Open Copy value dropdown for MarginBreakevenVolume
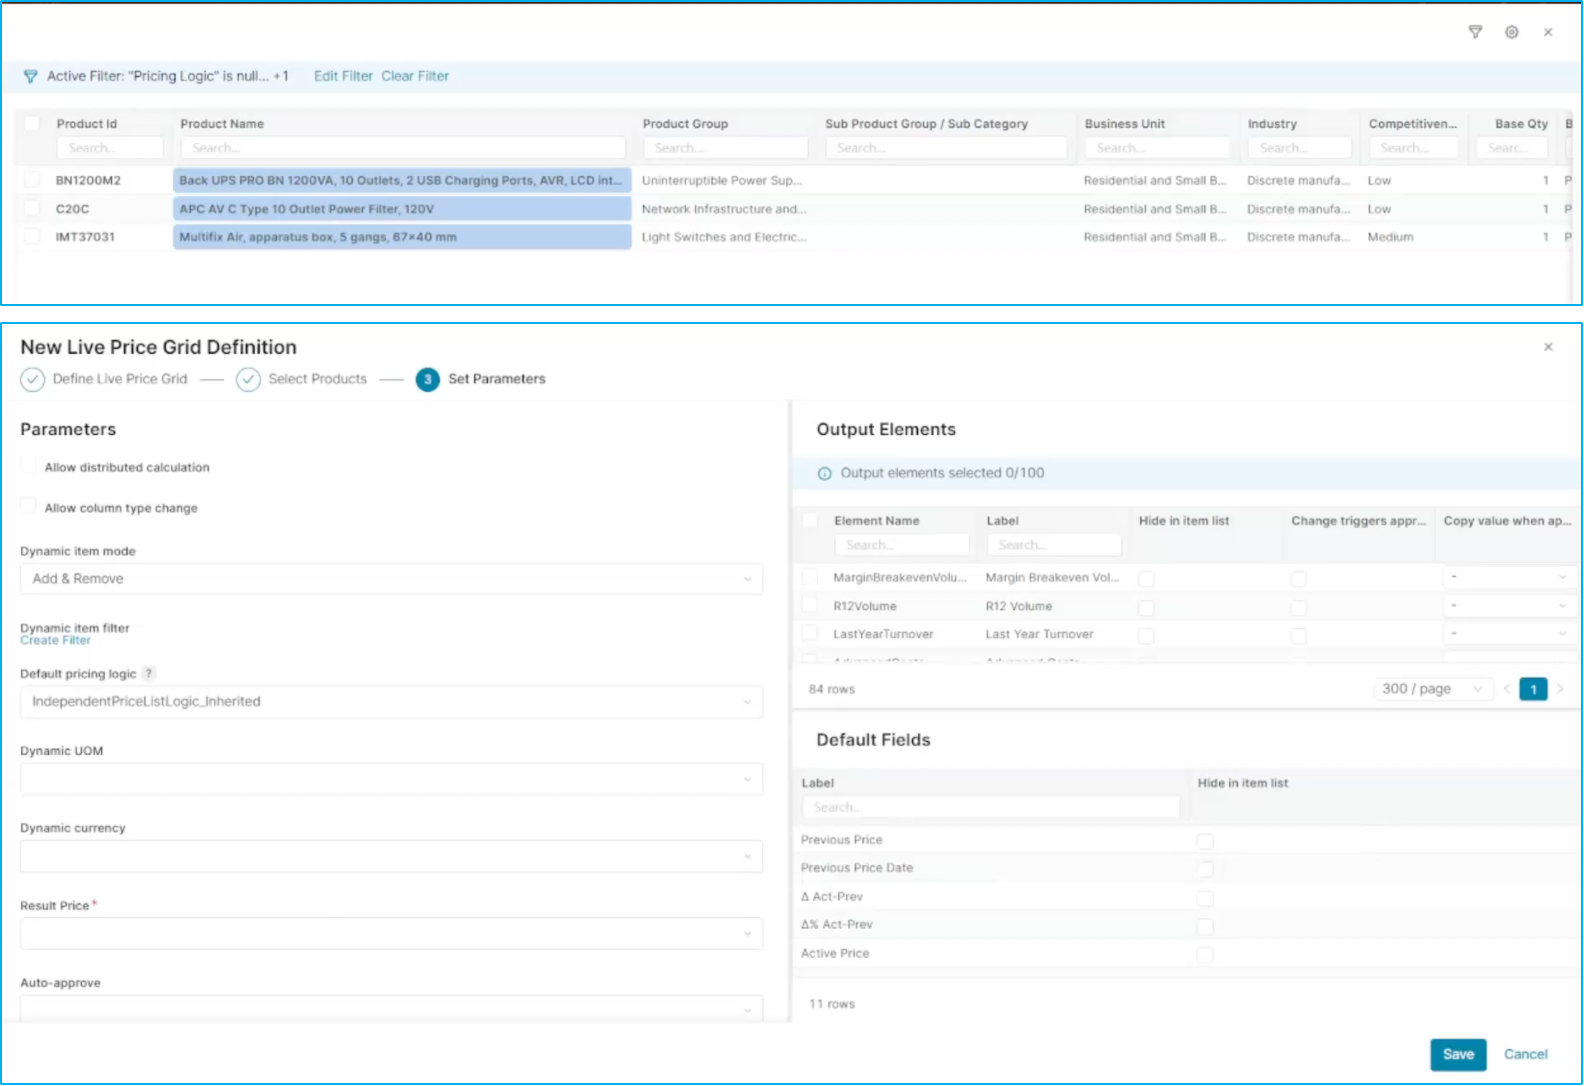 [1508, 577]
